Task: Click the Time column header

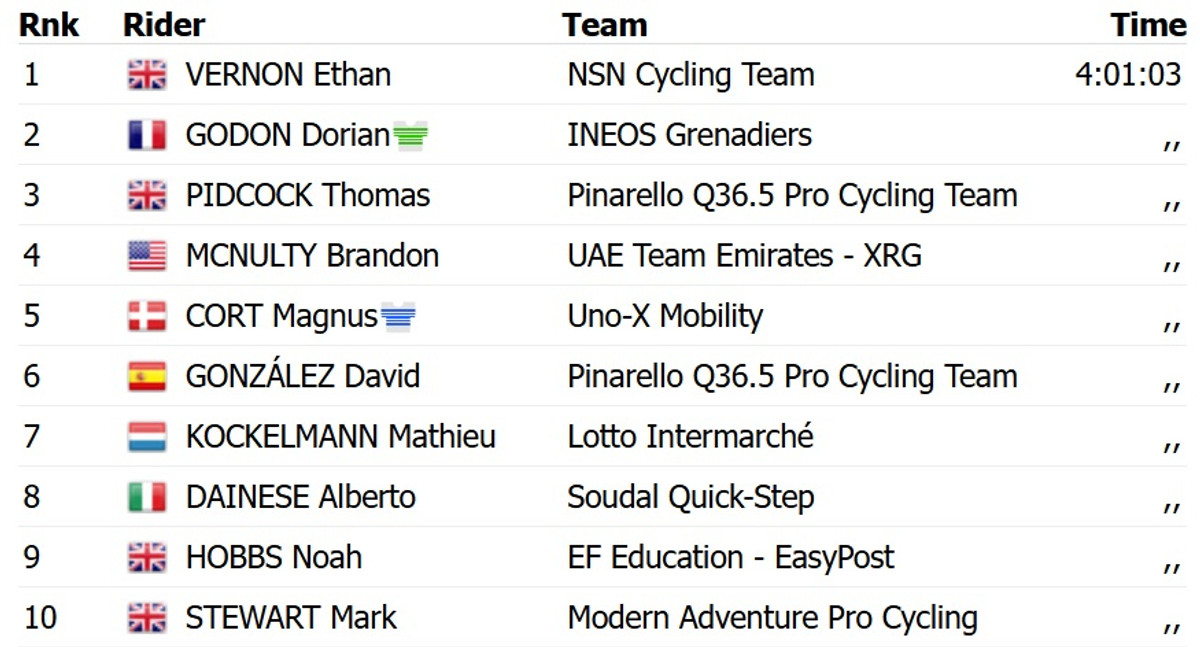Action: [1148, 25]
